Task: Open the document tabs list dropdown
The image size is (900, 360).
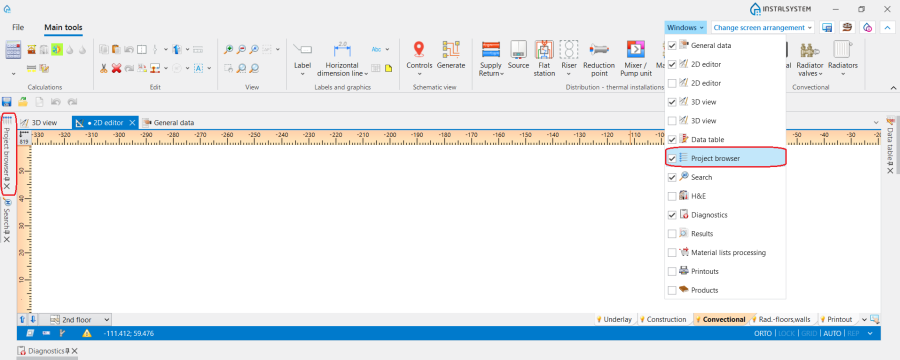Action: (x=876, y=122)
